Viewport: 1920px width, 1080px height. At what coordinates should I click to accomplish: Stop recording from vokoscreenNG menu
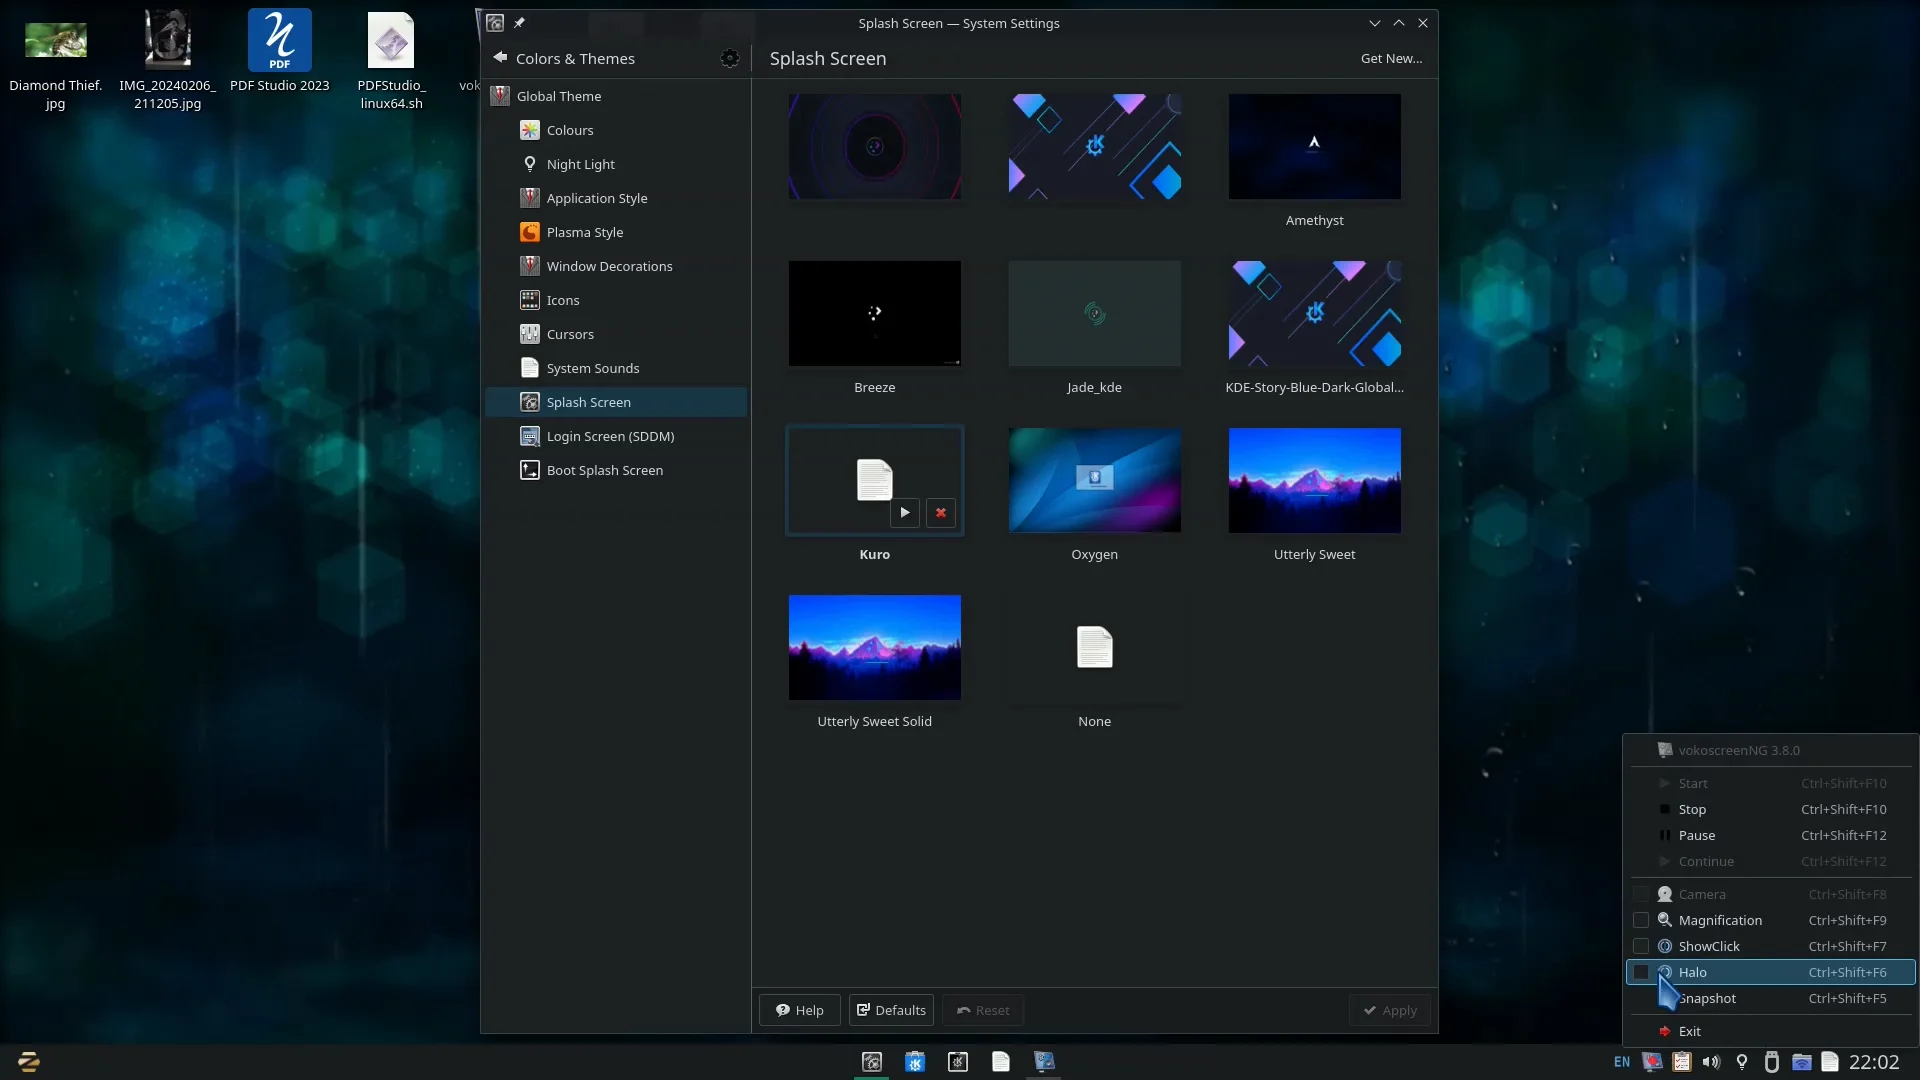pyautogui.click(x=1770, y=809)
